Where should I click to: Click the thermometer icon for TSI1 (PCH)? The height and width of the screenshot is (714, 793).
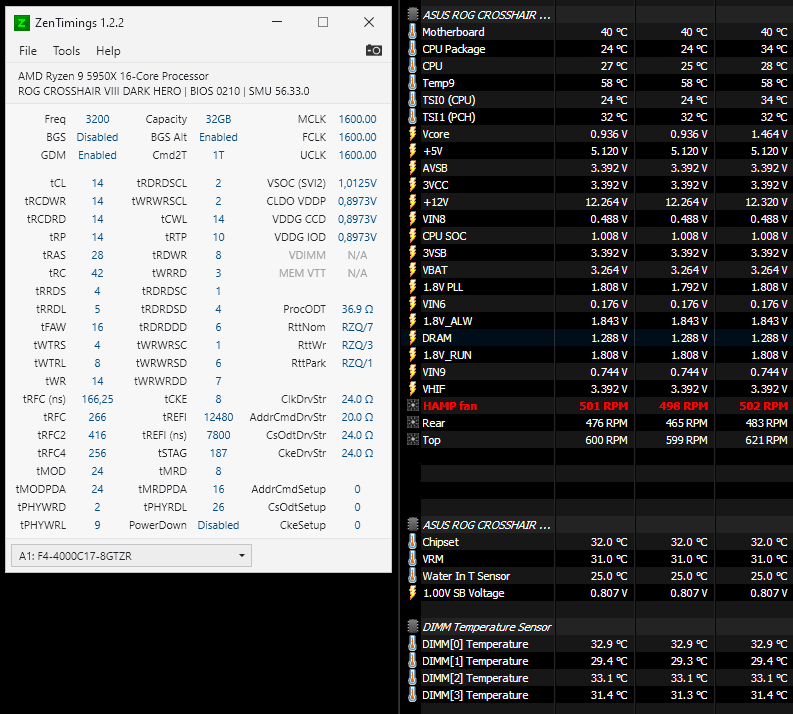click(x=413, y=117)
